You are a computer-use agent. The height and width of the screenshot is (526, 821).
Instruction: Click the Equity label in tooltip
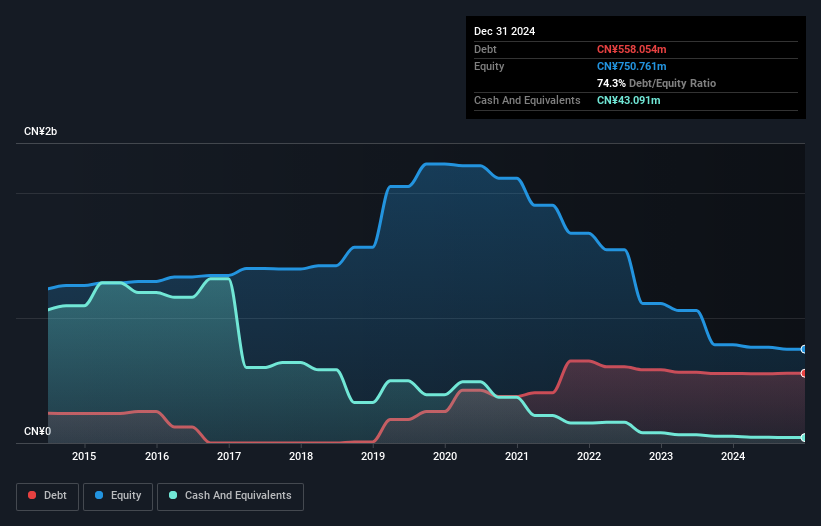pyautogui.click(x=489, y=66)
